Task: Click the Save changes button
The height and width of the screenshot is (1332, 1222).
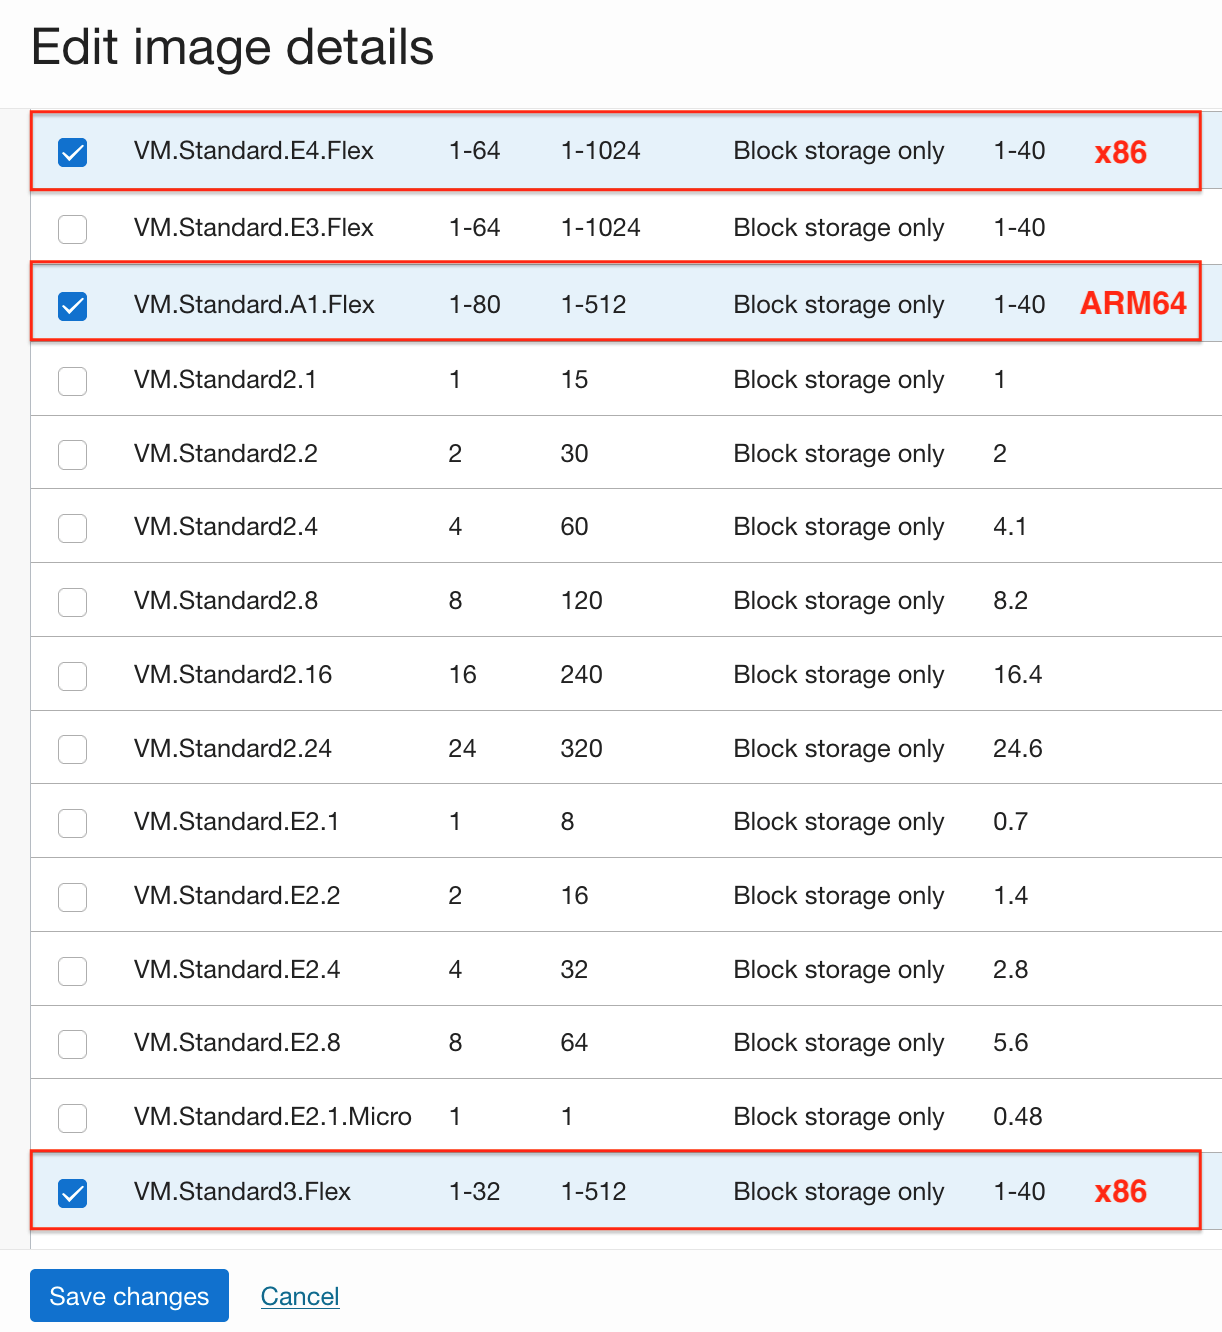Action: (128, 1296)
